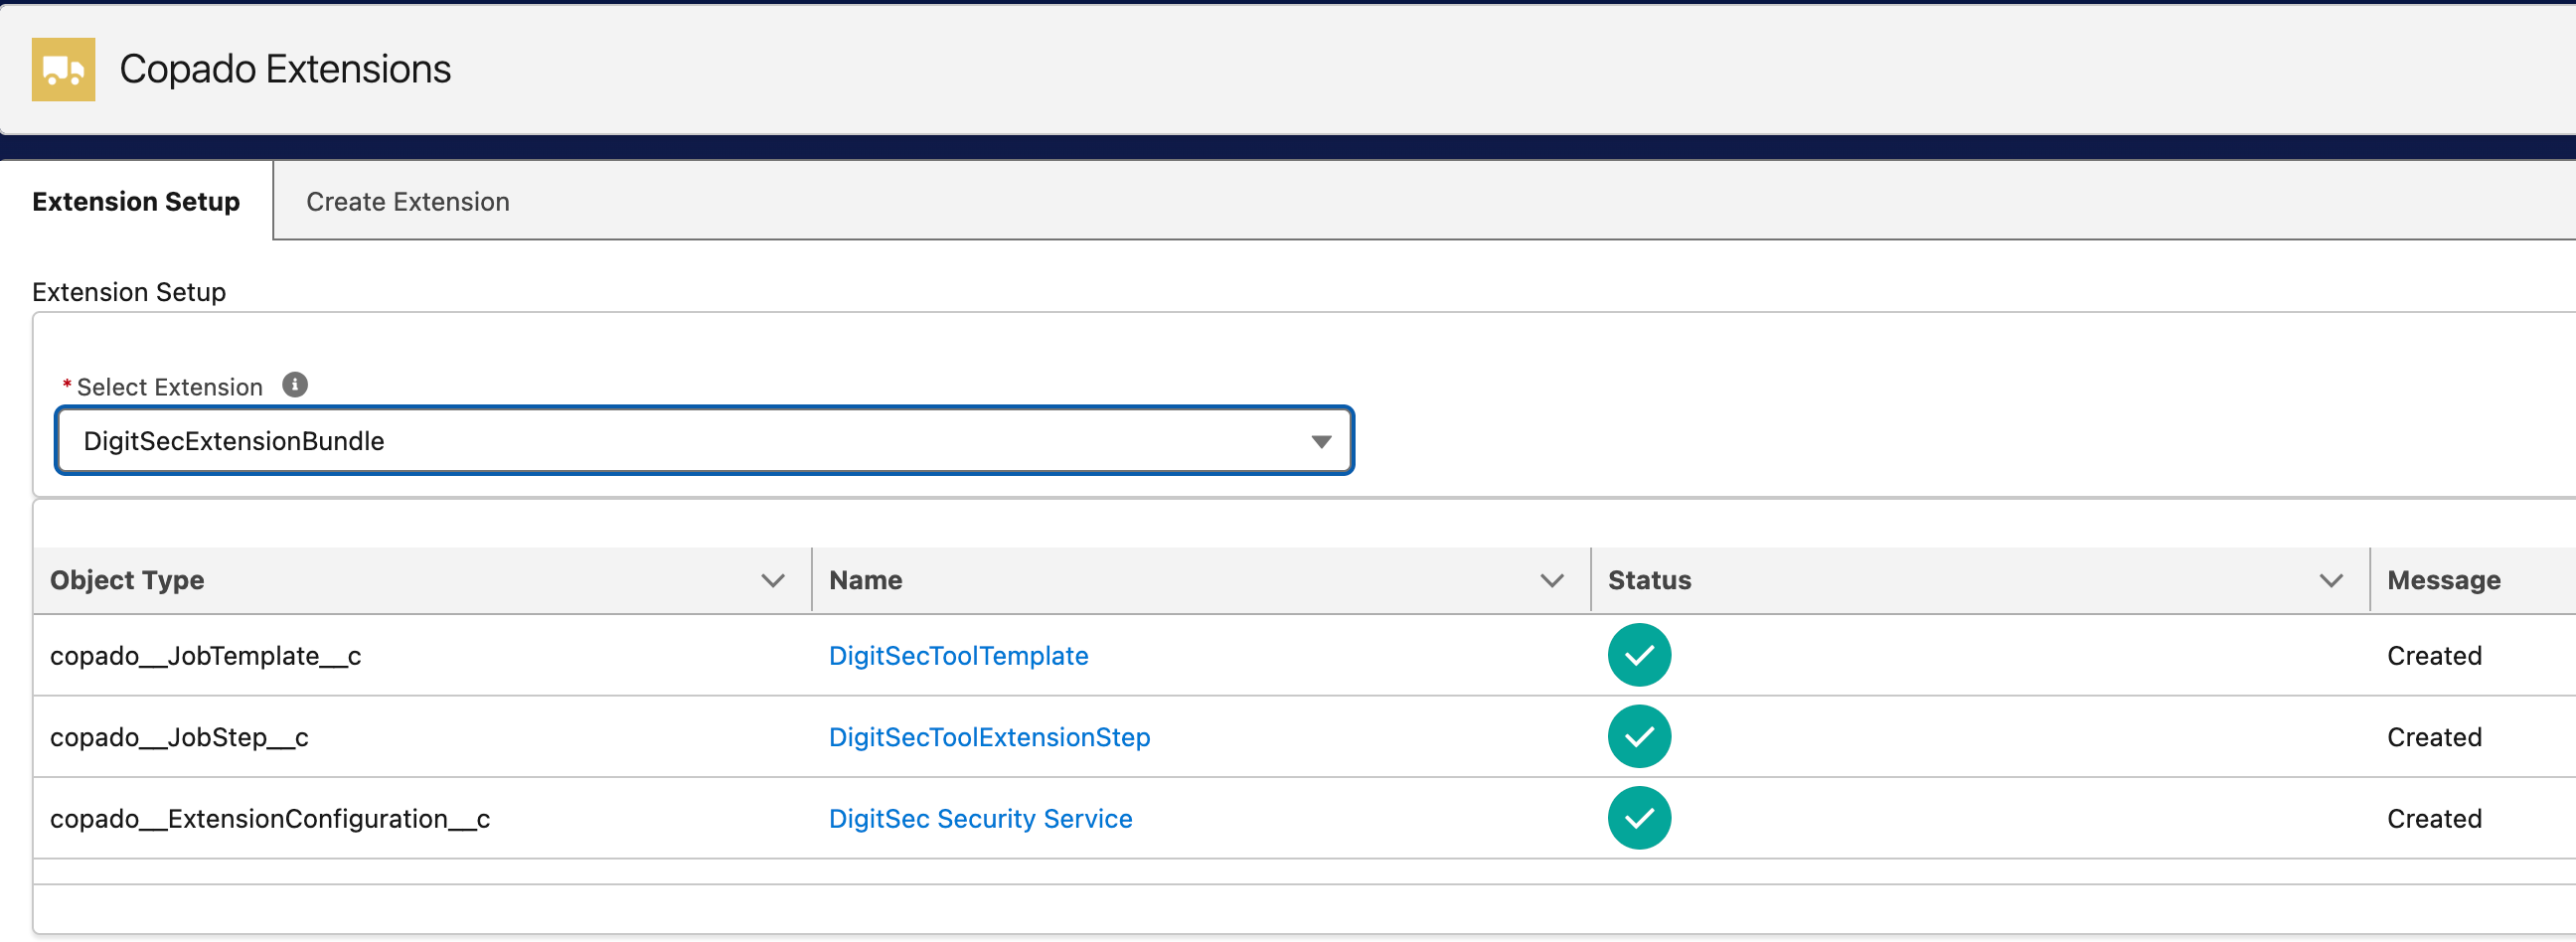
Task: Expand the Status column menu chevron
Action: (2330, 580)
